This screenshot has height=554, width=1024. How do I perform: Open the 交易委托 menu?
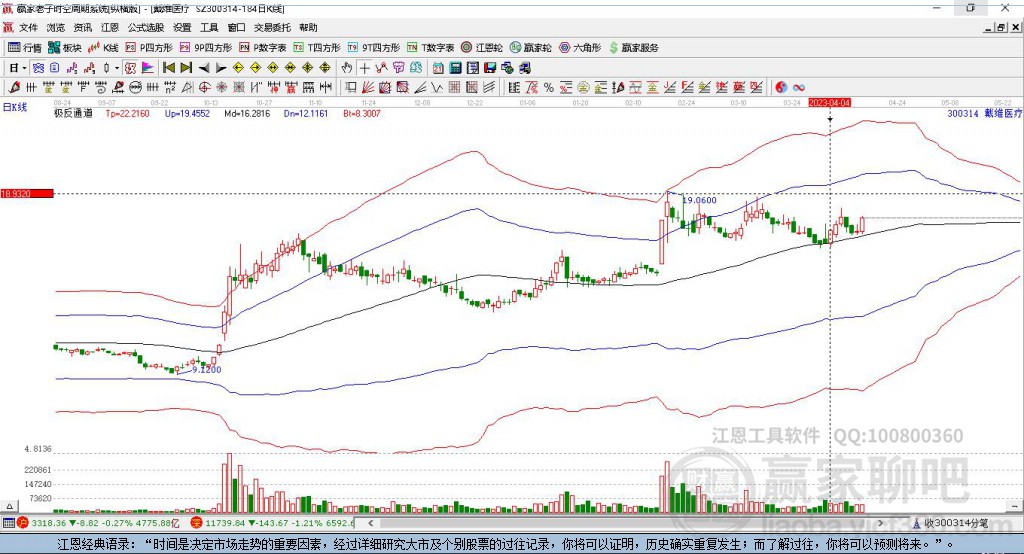point(272,27)
